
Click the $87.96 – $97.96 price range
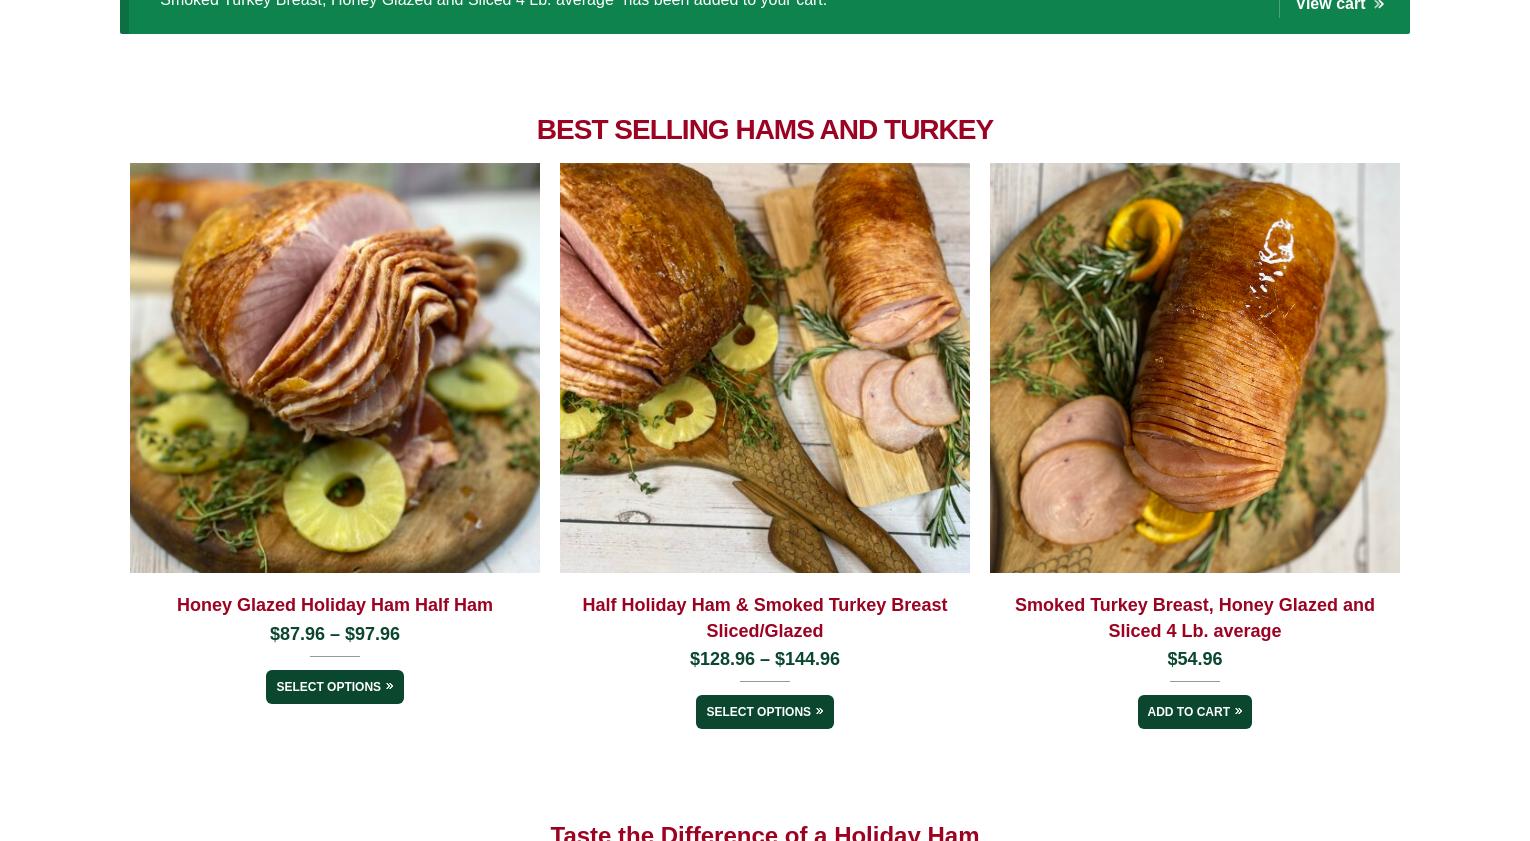coord(334,634)
